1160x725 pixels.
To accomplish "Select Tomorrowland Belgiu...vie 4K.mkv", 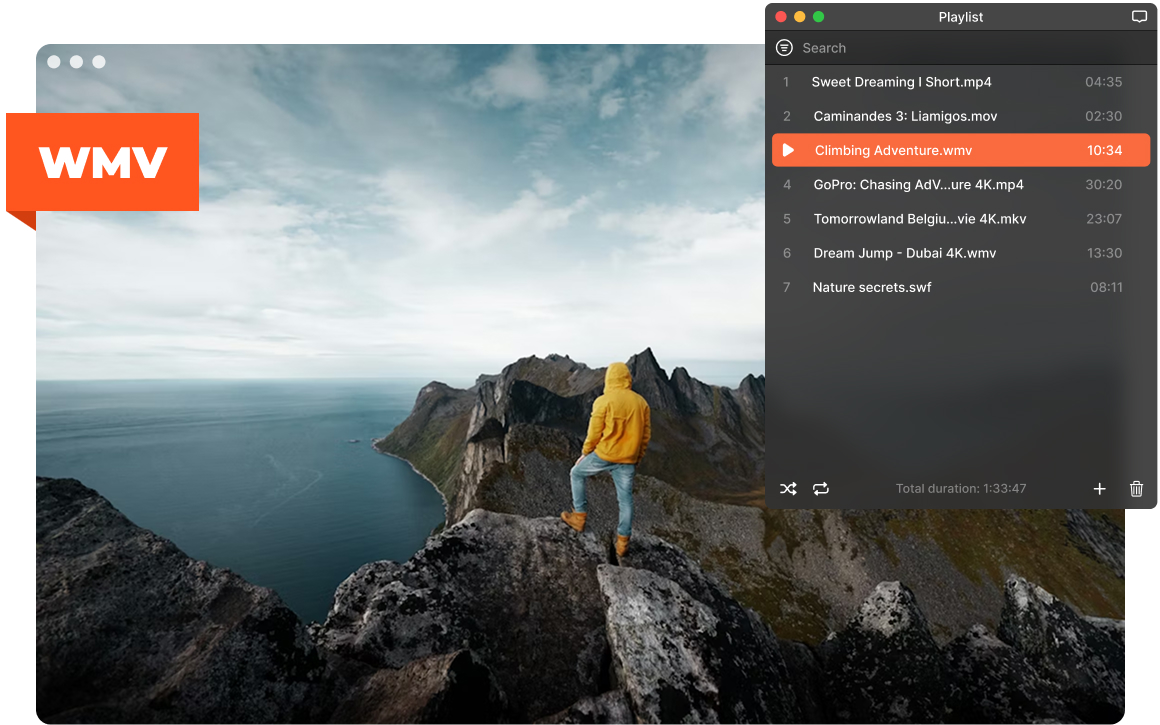I will 960,219.
